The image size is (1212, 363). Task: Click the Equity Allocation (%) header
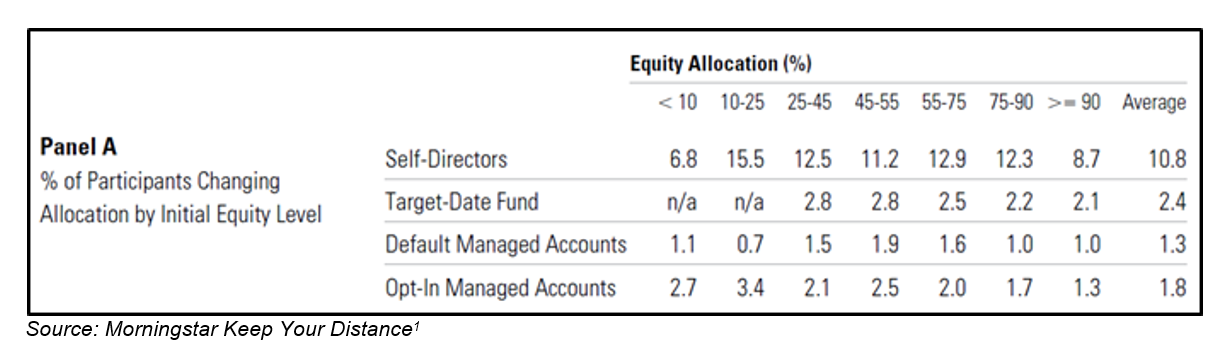coord(720,64)
